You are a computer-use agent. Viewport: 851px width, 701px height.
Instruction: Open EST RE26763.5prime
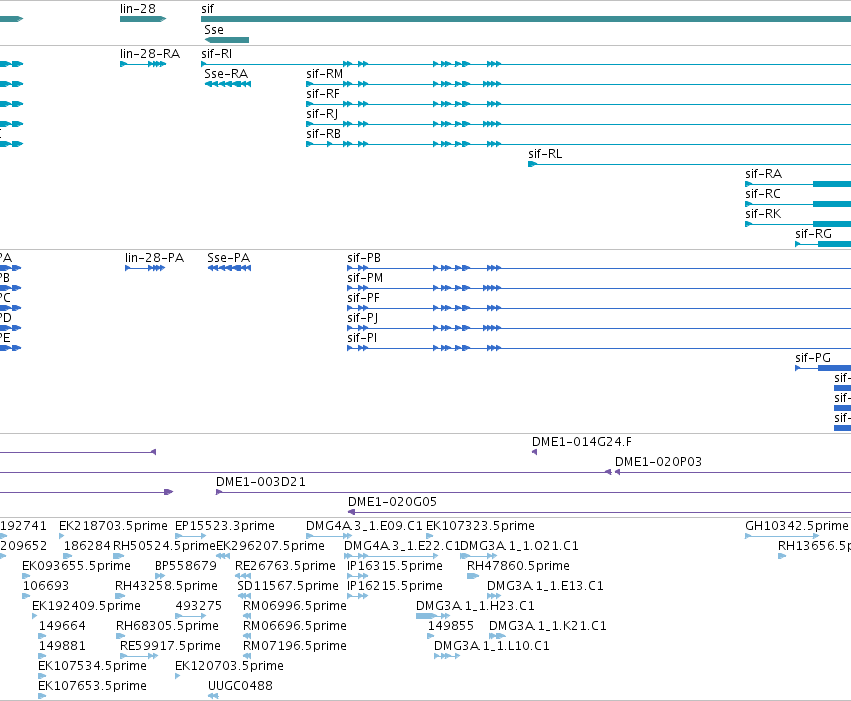pyautogui.click(x=285, y=566)
